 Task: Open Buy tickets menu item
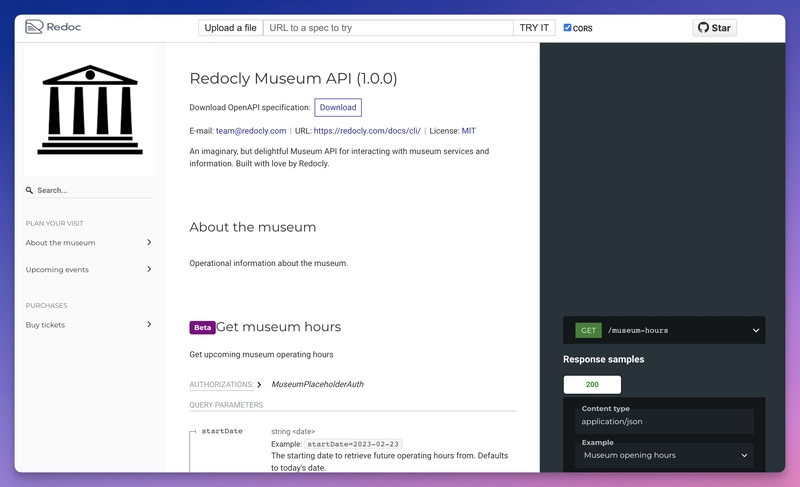(x=45, y=325)
